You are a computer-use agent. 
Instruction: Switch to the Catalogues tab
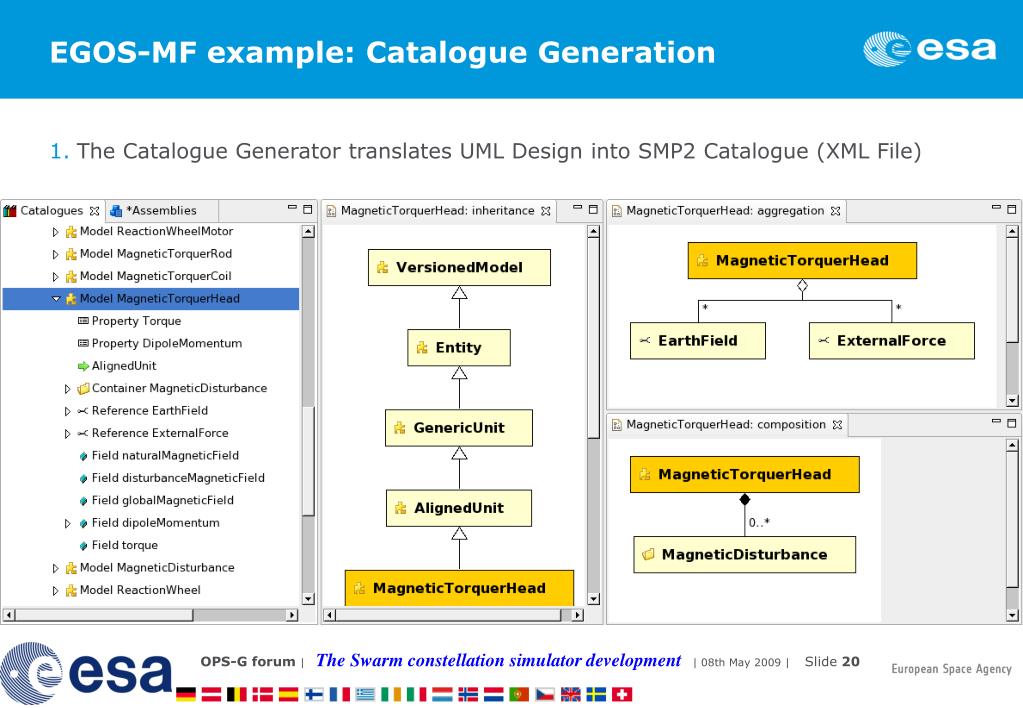pyautogui.click(x=52, y=211)
